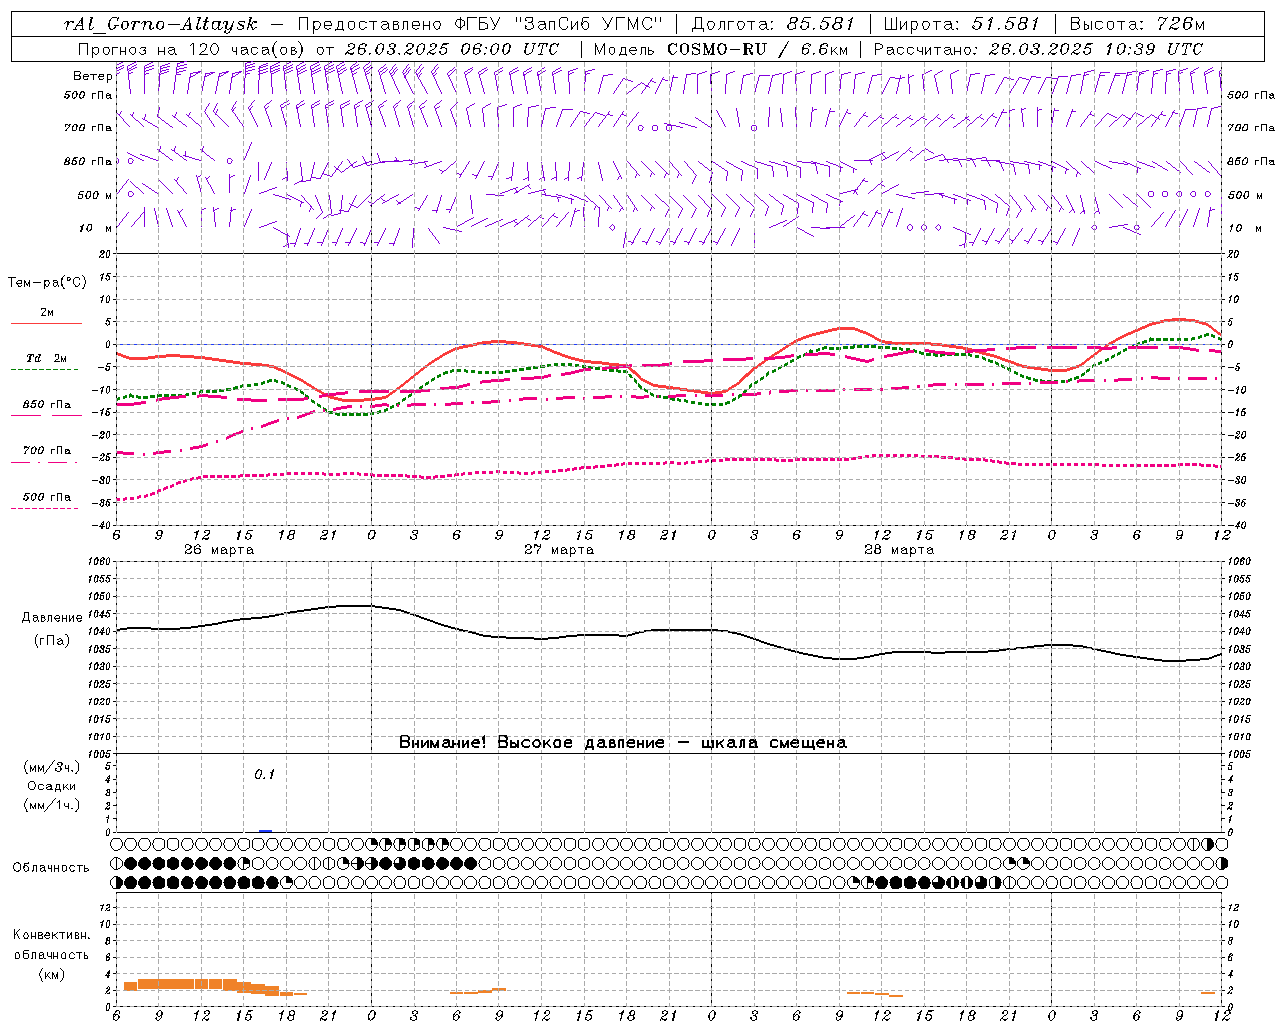Screen dimensions: 1280x1024
Task: Click the '500 гПа' legend label in temperature panel
Action: point(47,497)
